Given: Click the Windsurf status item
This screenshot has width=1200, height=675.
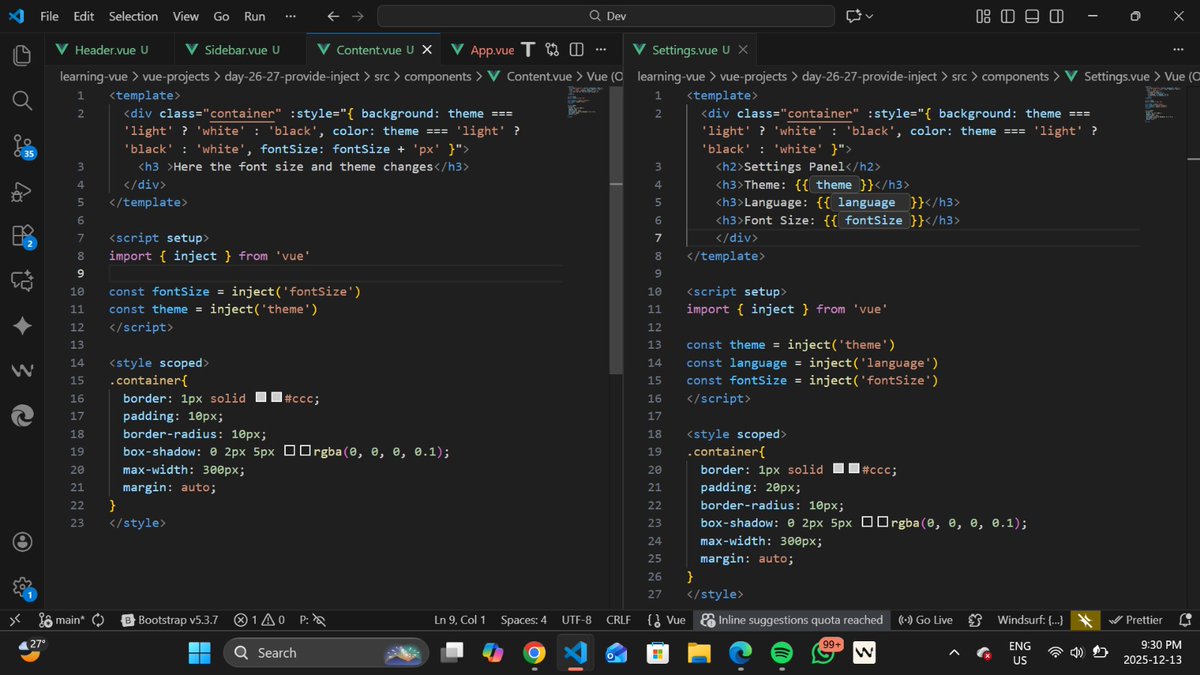Looking at the screenshot, I should pos(1030,620).
